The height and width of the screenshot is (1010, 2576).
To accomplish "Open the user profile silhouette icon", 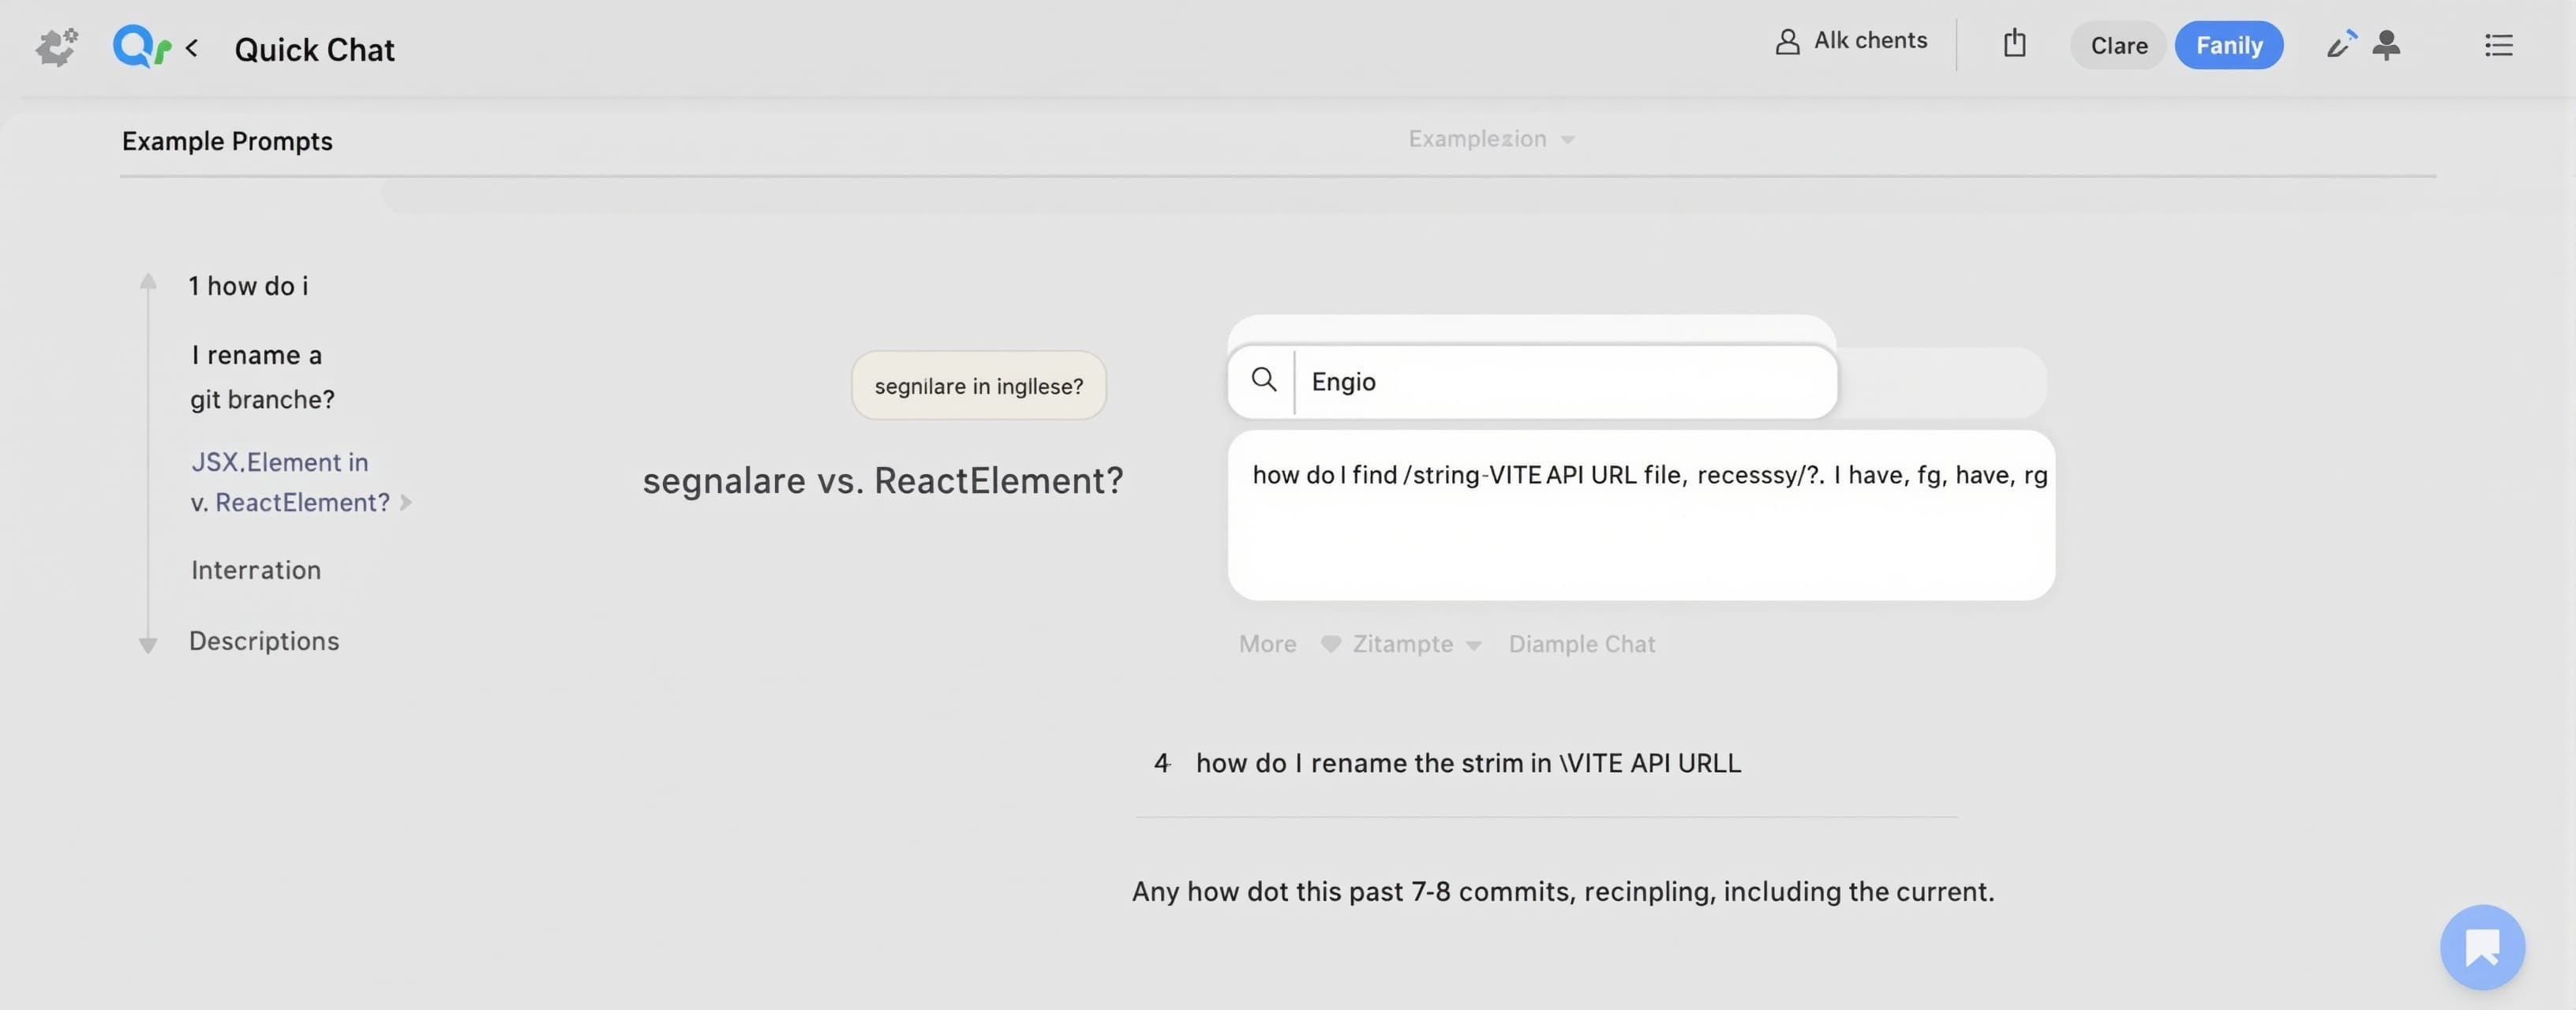I will pos(2386,44).
